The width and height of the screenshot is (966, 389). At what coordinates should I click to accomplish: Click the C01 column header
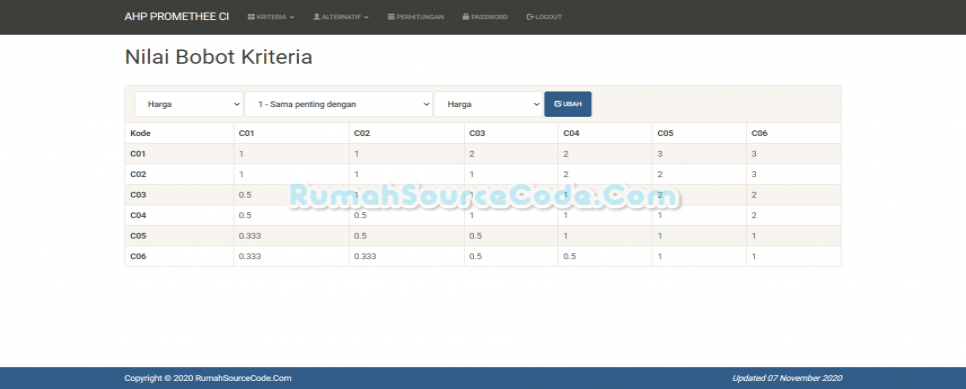click(247, 133)
